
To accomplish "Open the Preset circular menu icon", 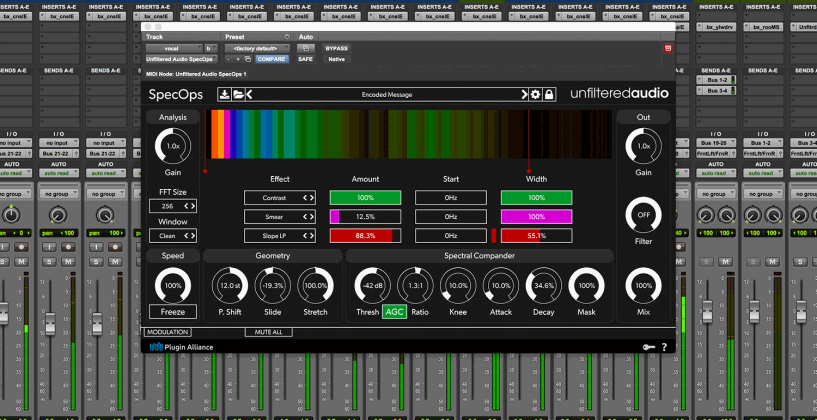I will (287, 37).
